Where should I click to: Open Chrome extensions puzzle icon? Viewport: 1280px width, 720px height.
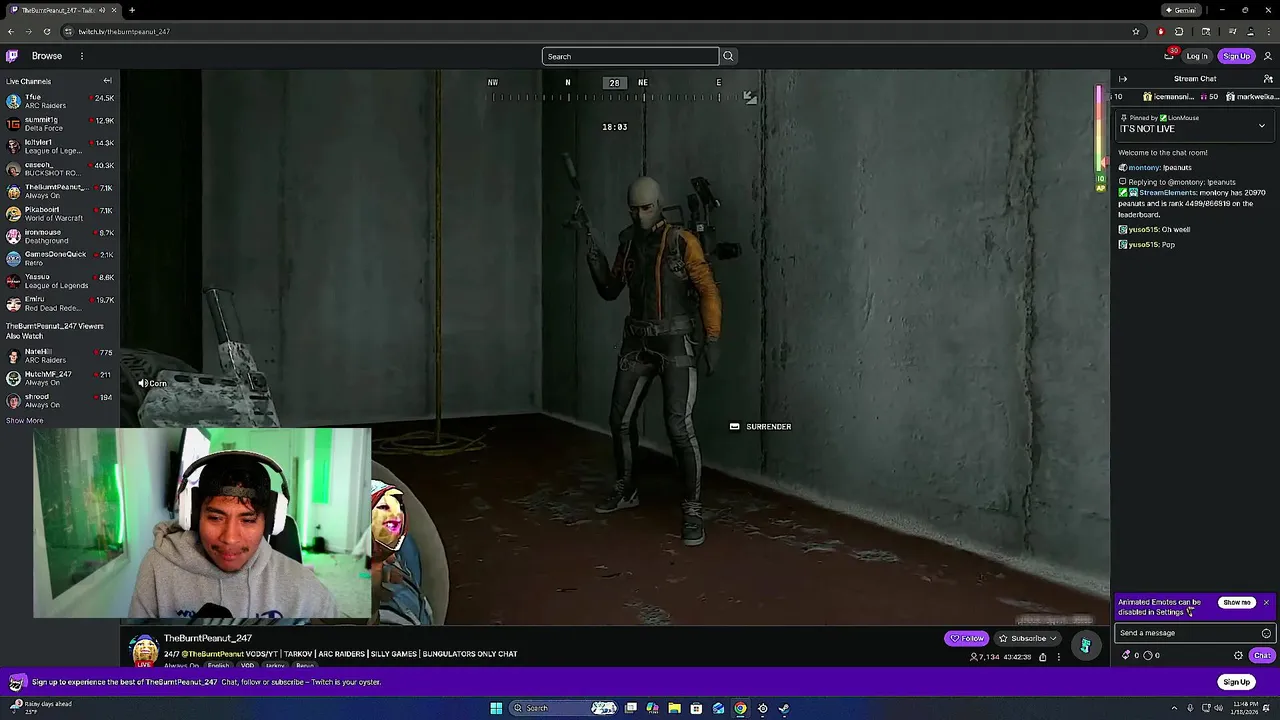tap(1179, 31)
